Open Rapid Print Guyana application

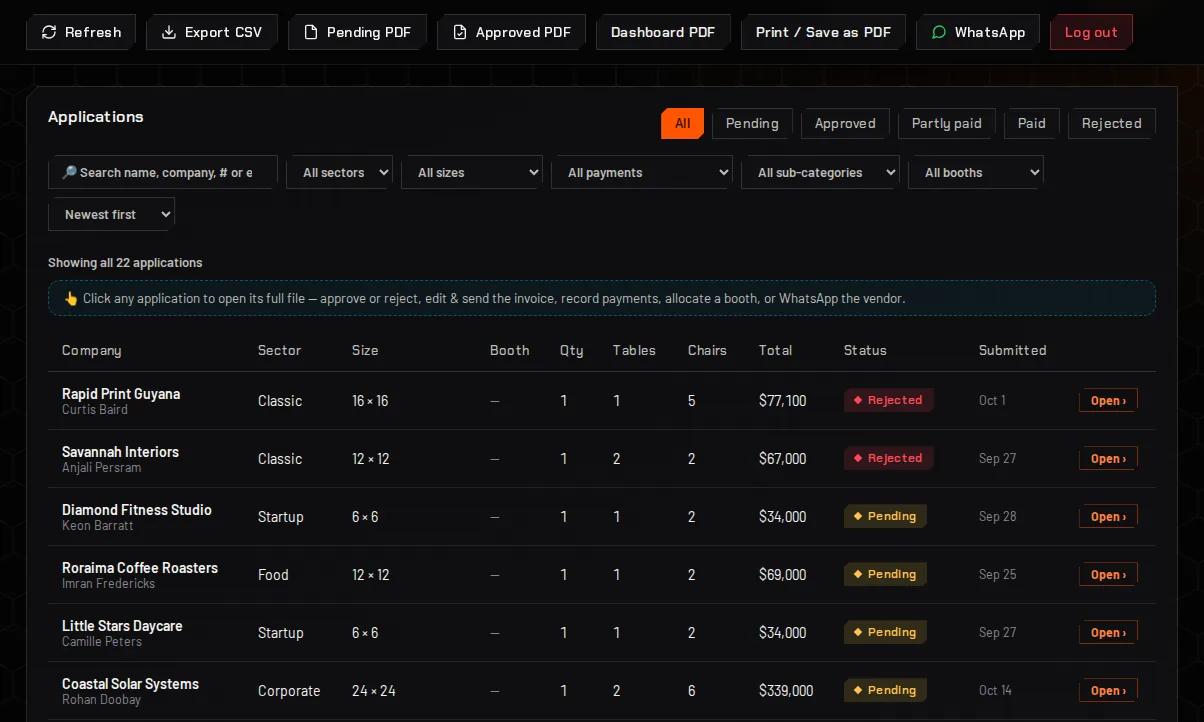coord(1108,401)
